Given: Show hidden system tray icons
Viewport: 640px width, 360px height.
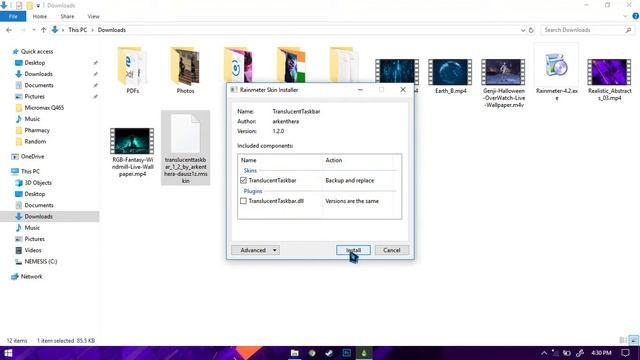Looking at the screenshot, I should tap(544, 353).
